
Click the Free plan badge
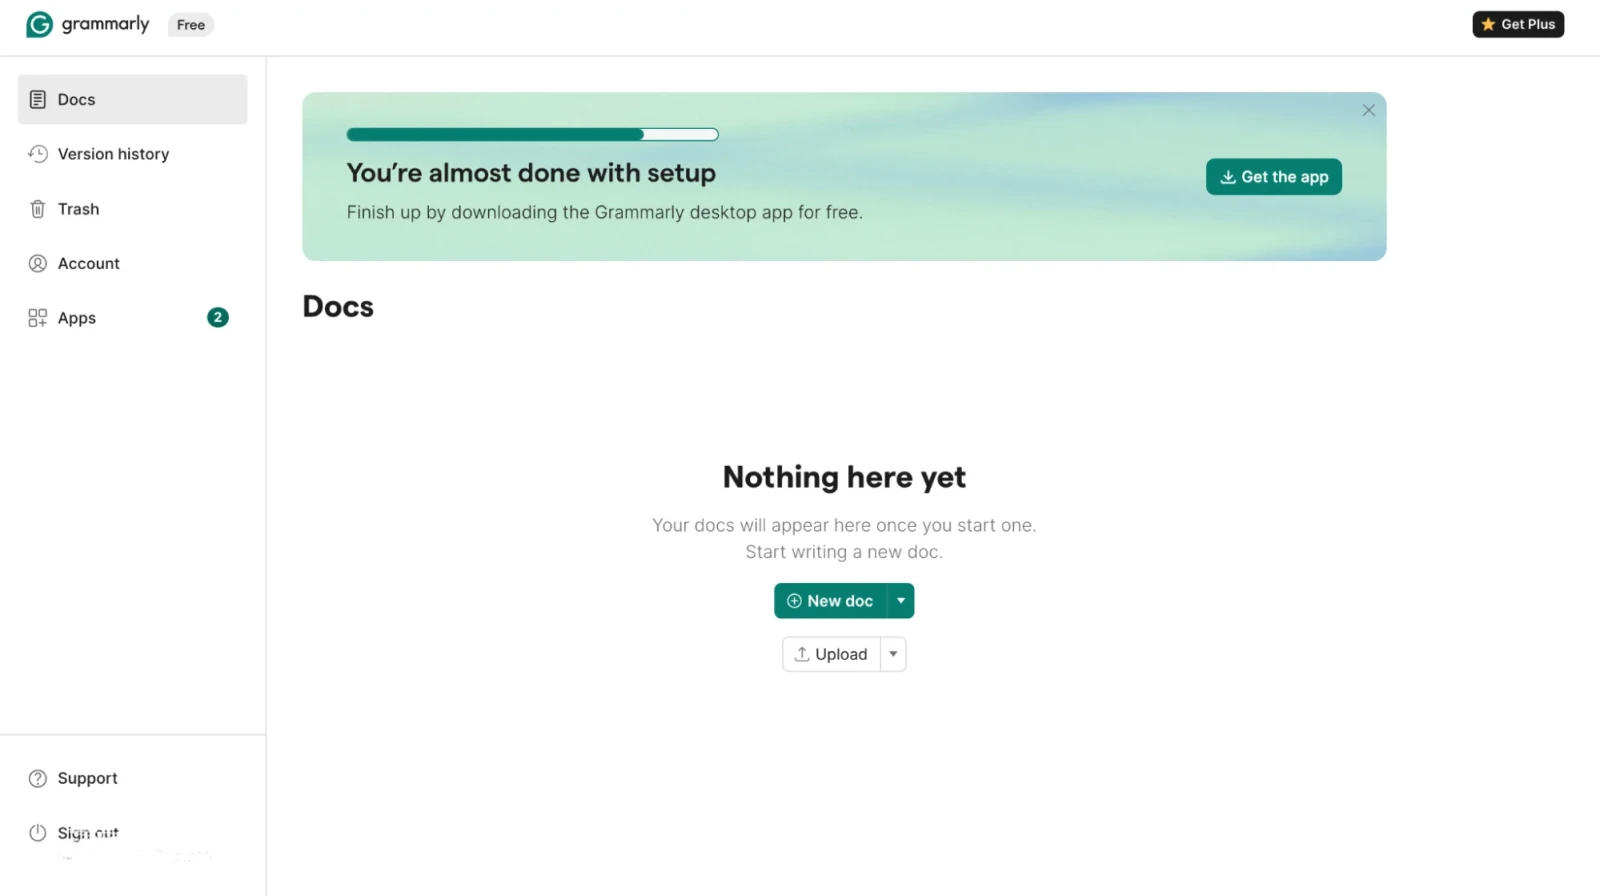pyautogui.click(x=191, y=24)
